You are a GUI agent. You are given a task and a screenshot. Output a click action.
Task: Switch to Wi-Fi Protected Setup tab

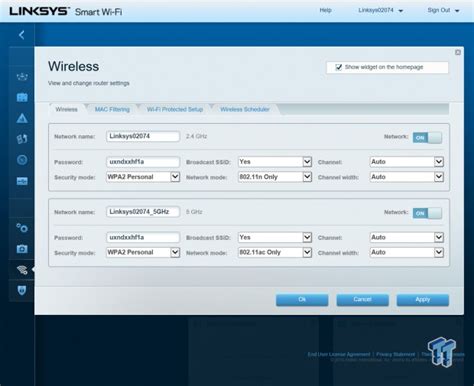point(175,109)
